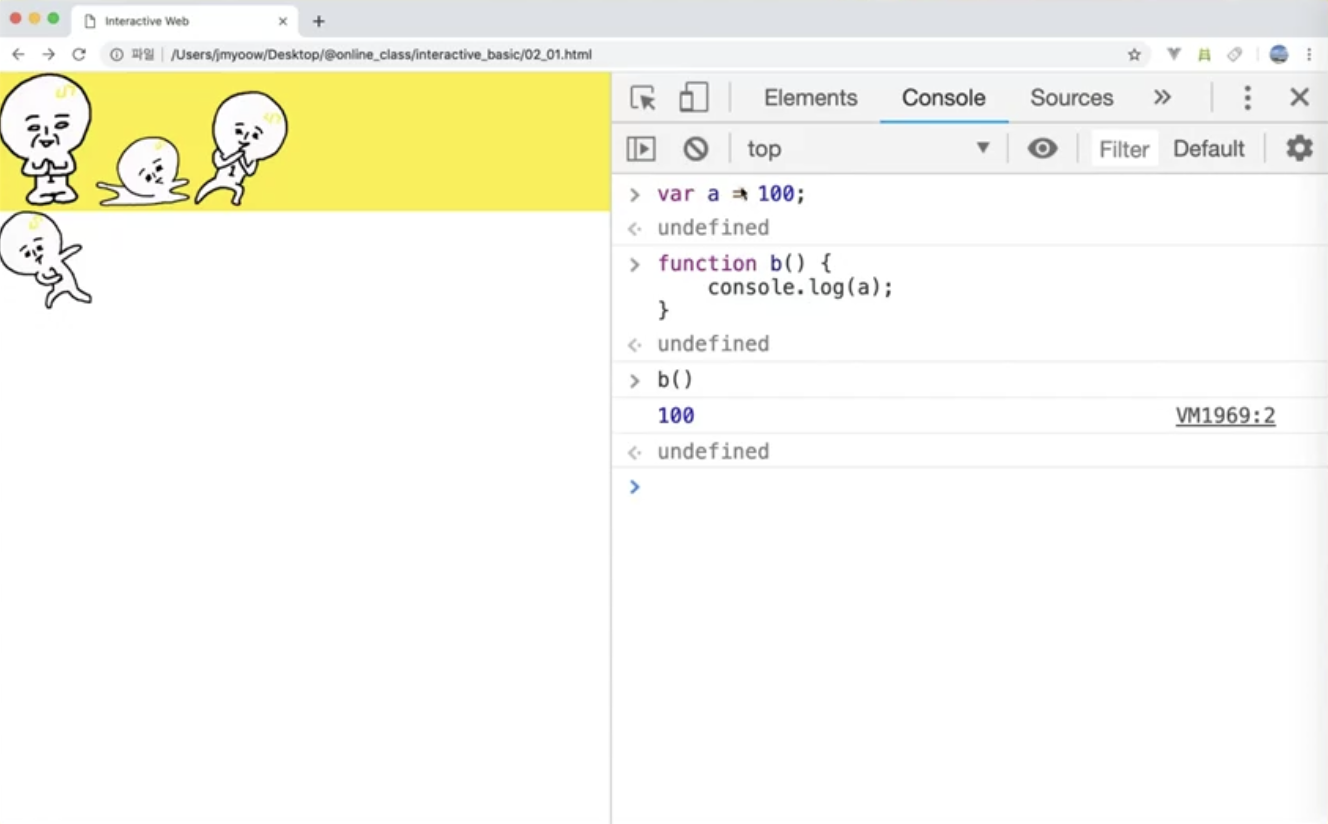Click the walking character in yellow banner
Image resolution: width=1328 pixels, height=824 pixels.
pyautogui.click(x=241, y=148)
